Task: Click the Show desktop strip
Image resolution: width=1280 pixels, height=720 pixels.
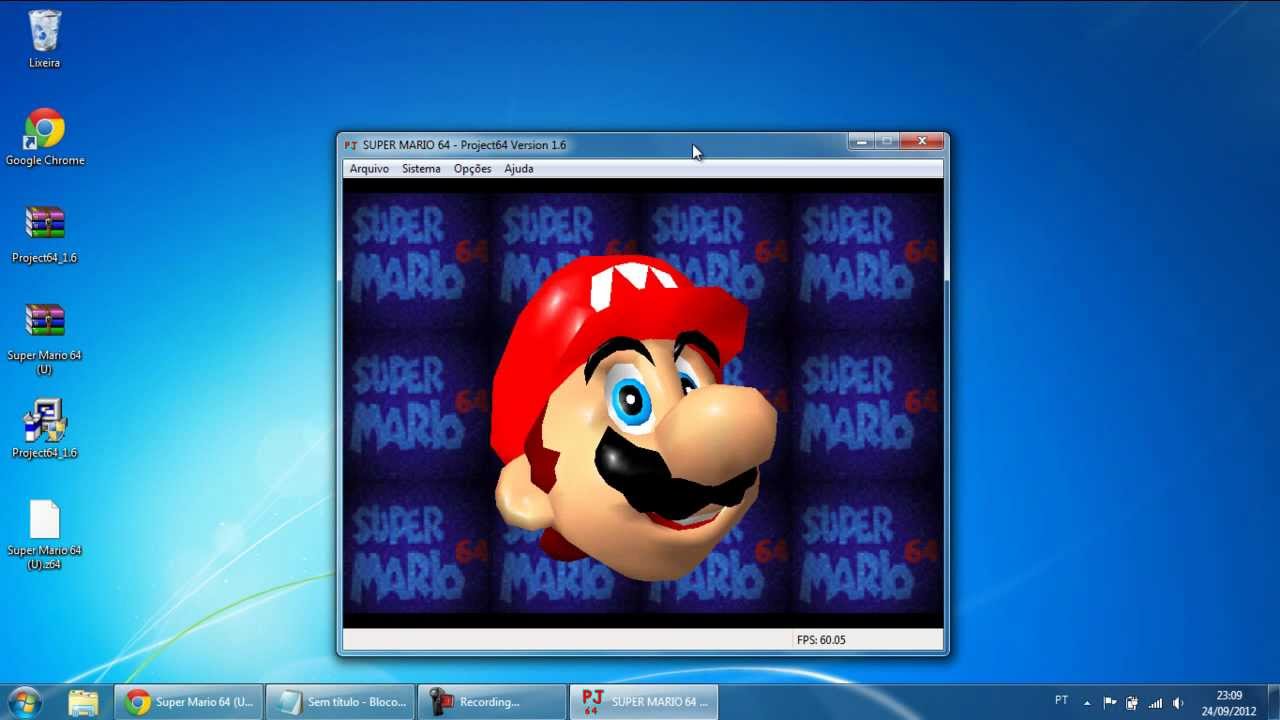Action: point(1272,703)
